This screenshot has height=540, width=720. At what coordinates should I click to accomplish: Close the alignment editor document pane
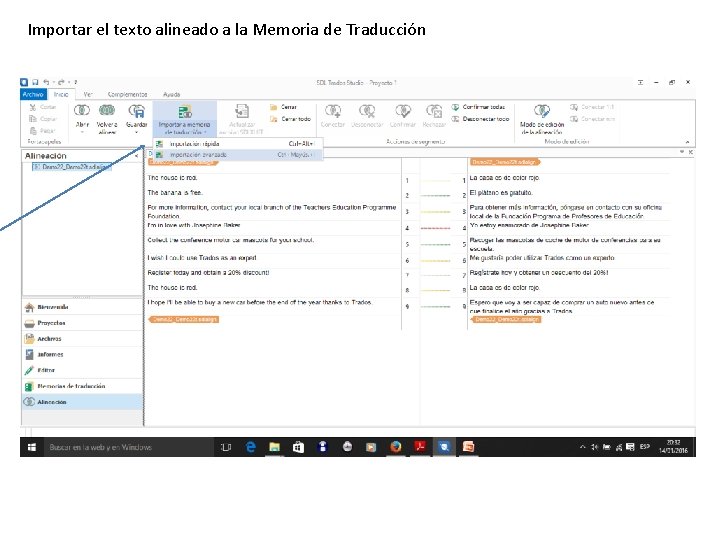tap(690, 152)
